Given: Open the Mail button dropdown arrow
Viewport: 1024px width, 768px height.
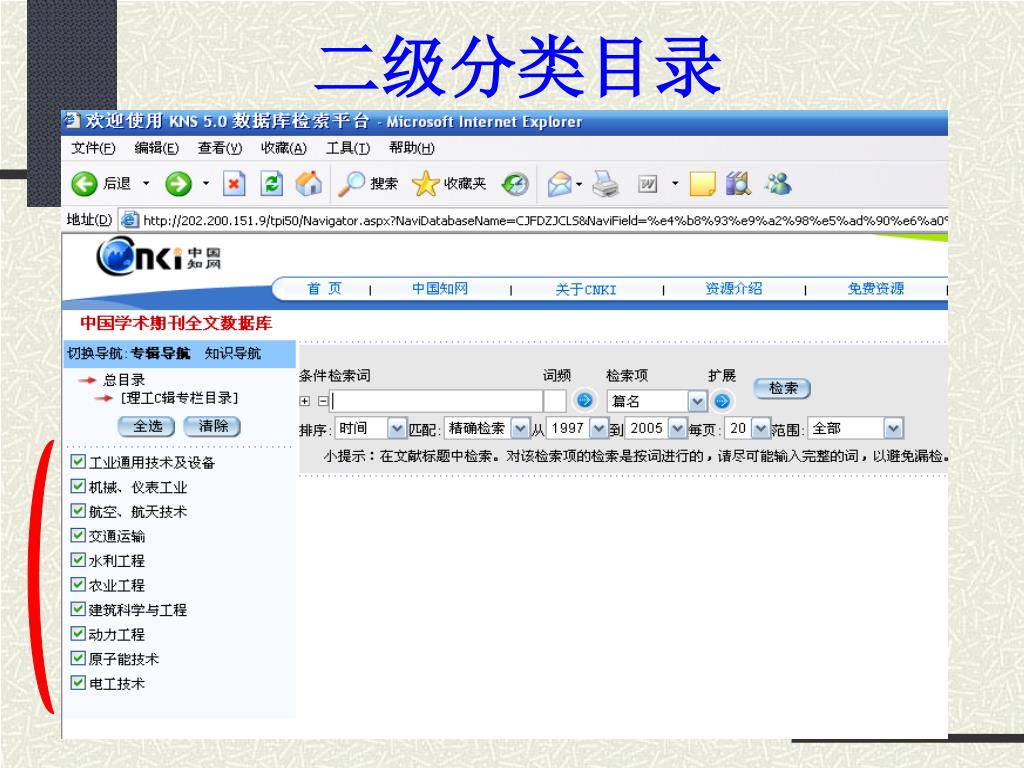Looking at the screenshot, I should [x=579, y=184].
